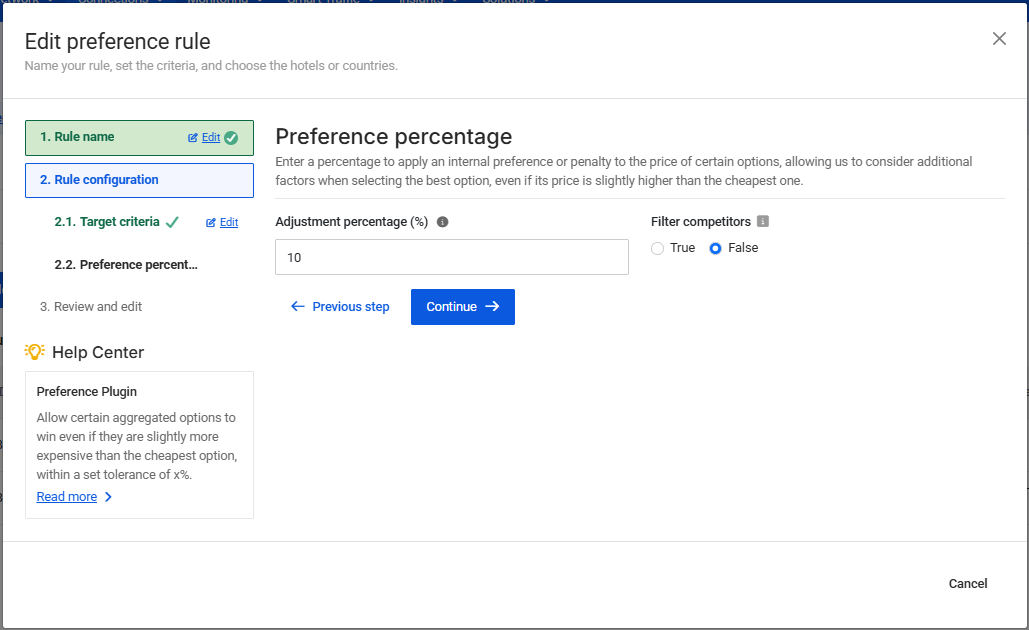Click inside the Adjustment percentage input field
Image resolution: width=1029 pixels, height=630 pixels.
(451, 257)
